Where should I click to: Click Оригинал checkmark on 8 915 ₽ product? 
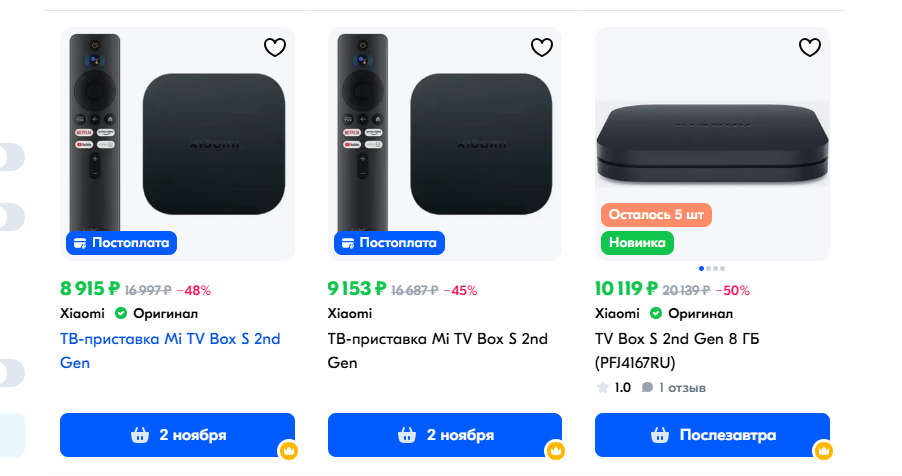(121, 313)
